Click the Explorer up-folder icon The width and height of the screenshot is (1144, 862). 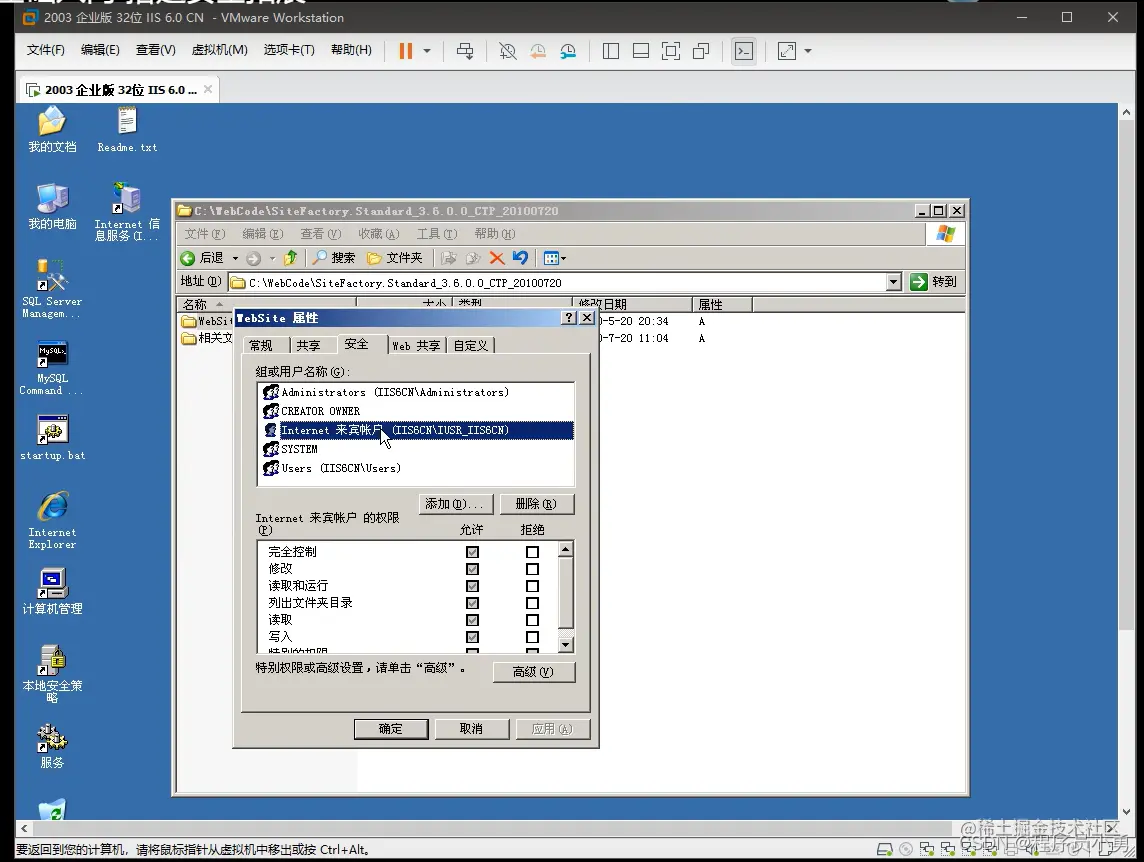[x=290, y=258]
